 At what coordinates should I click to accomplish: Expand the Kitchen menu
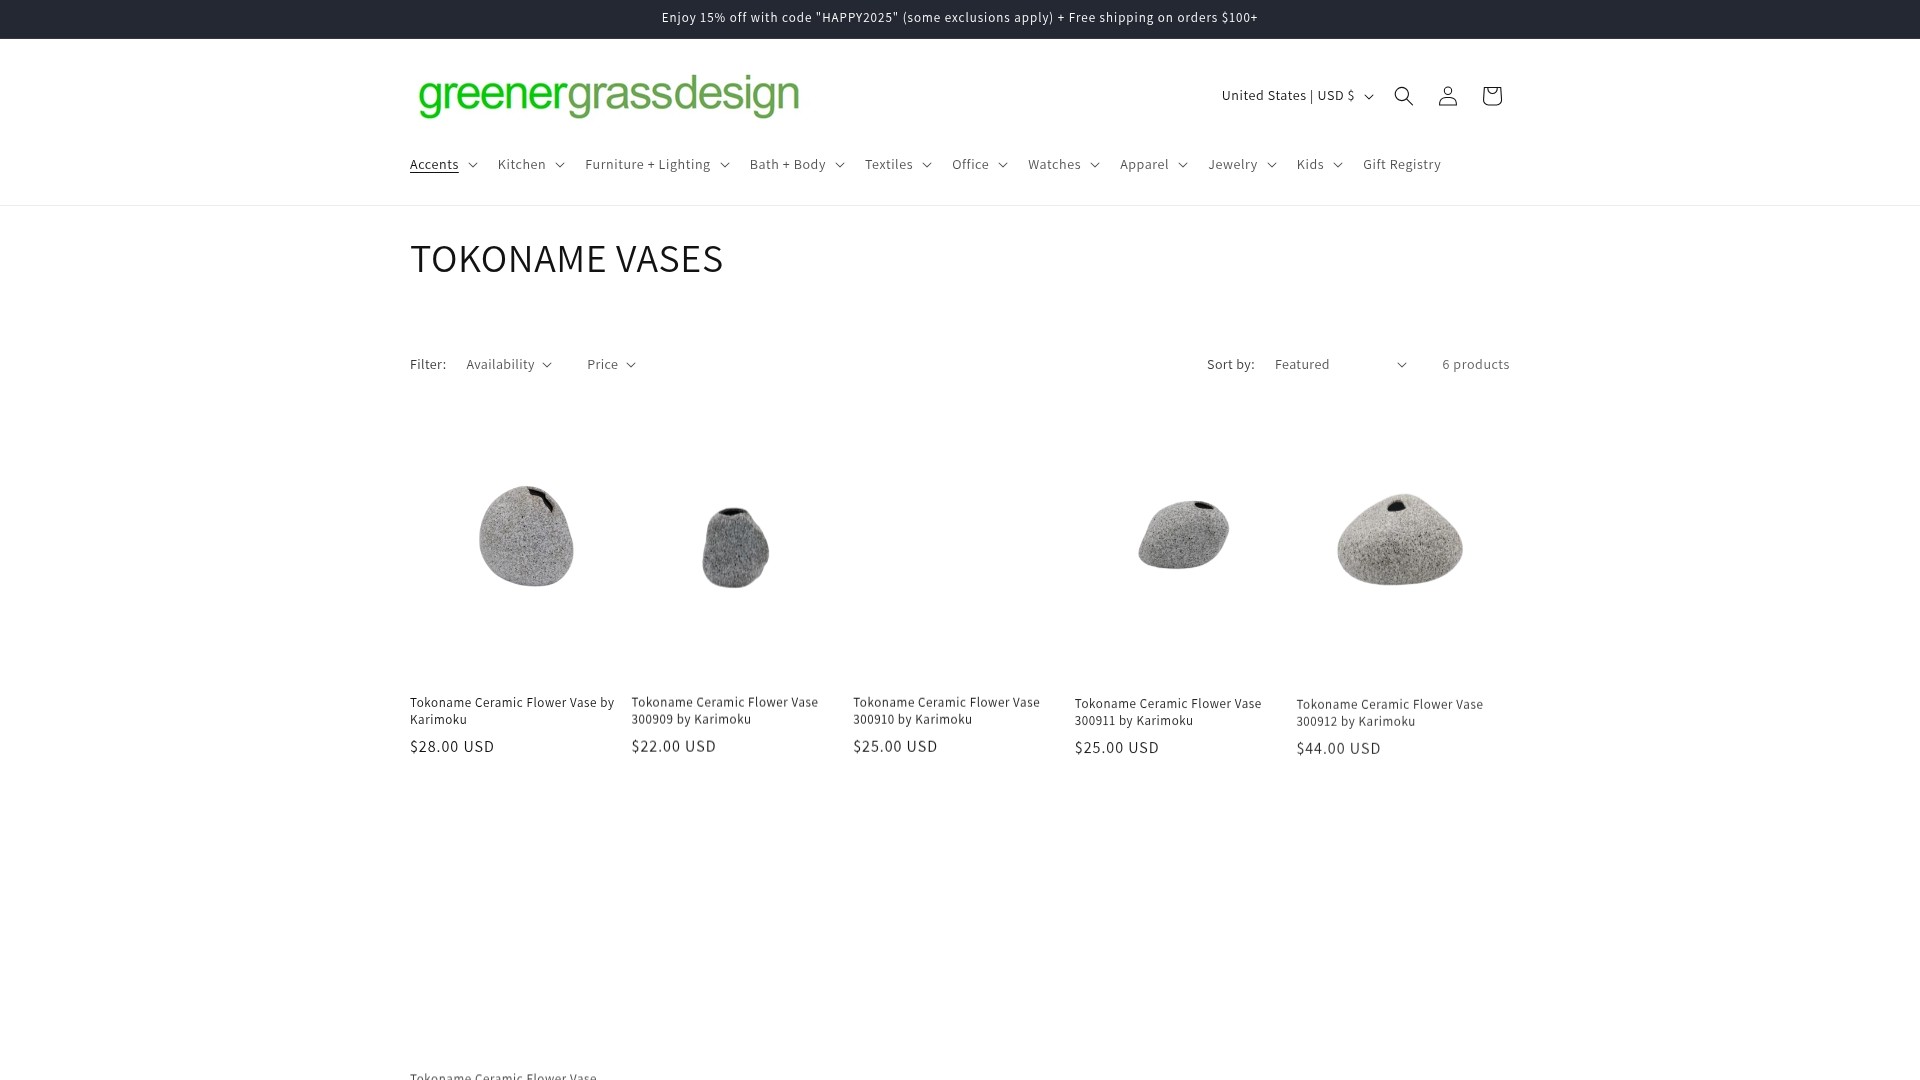(531, 164)
